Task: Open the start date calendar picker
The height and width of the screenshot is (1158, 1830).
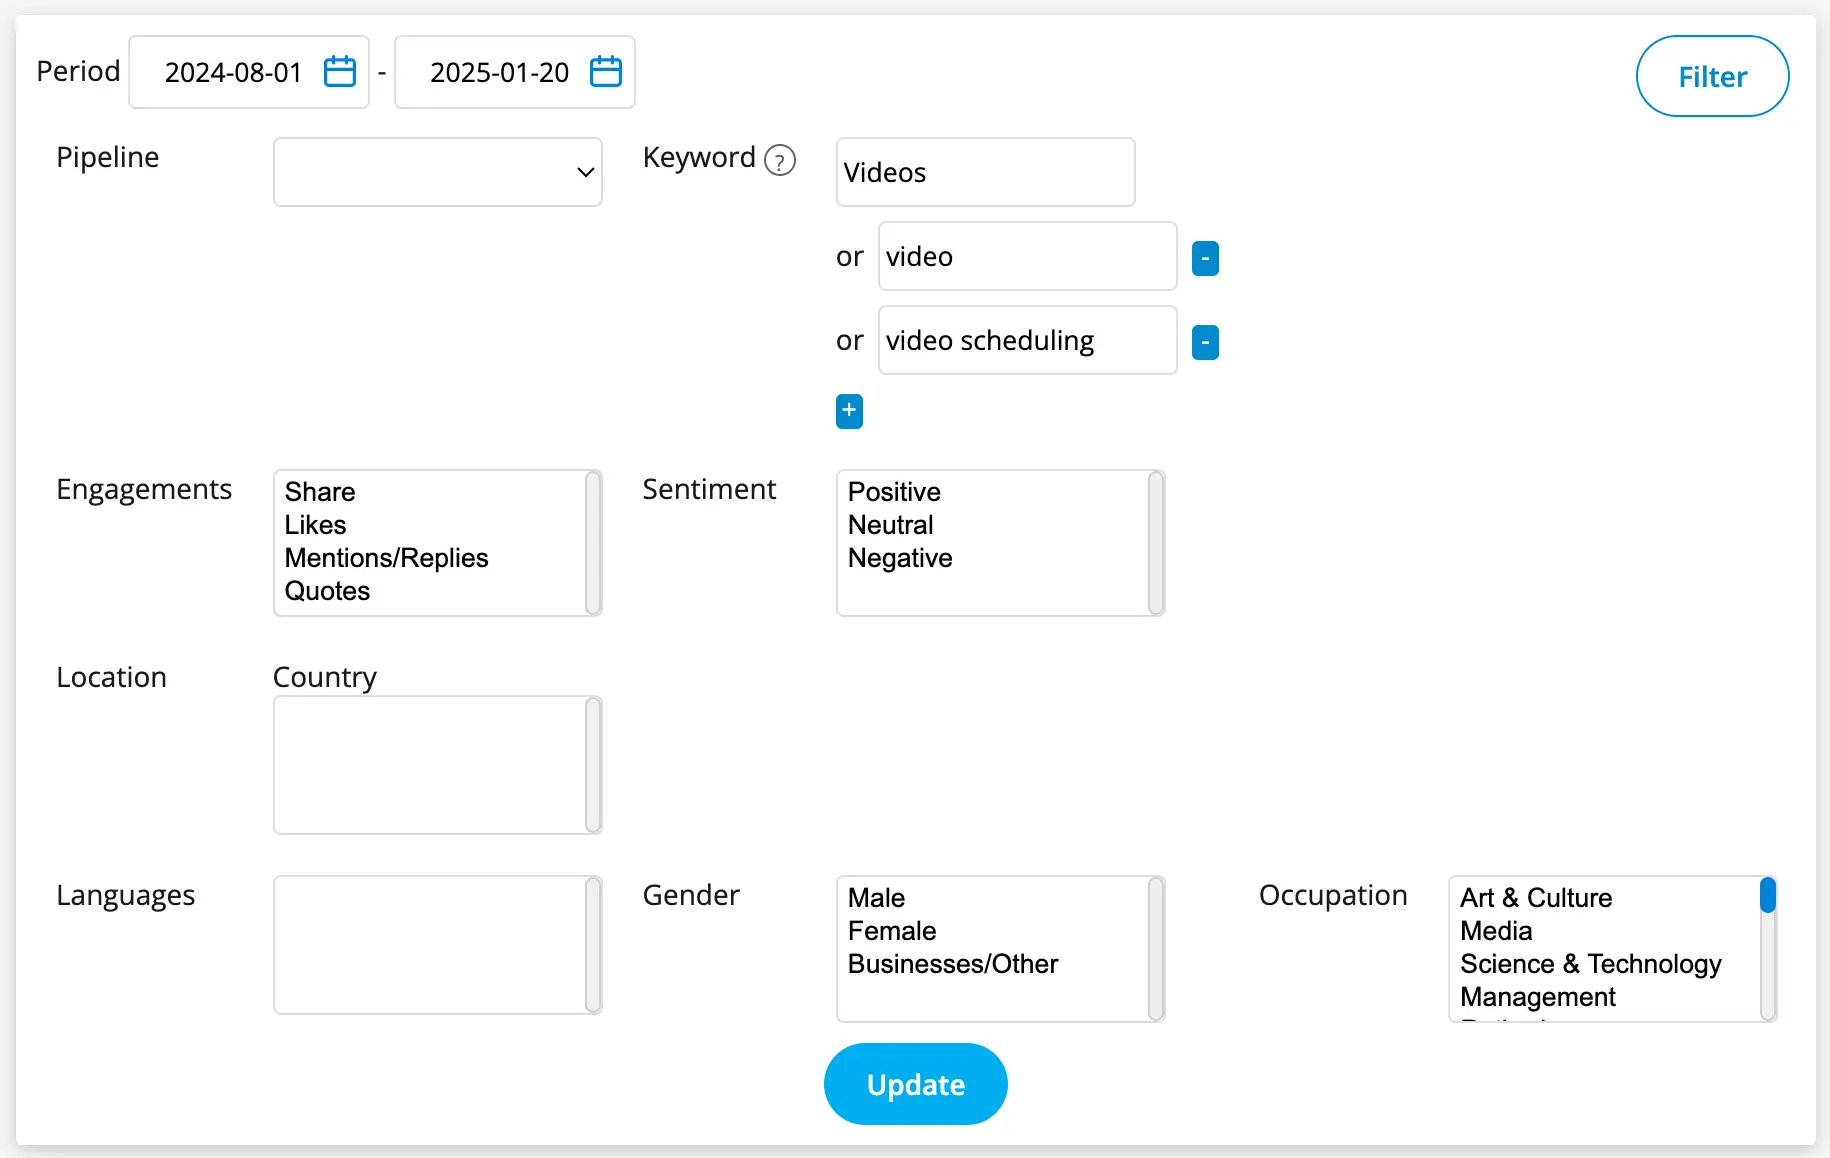Action: coord(340,72)
